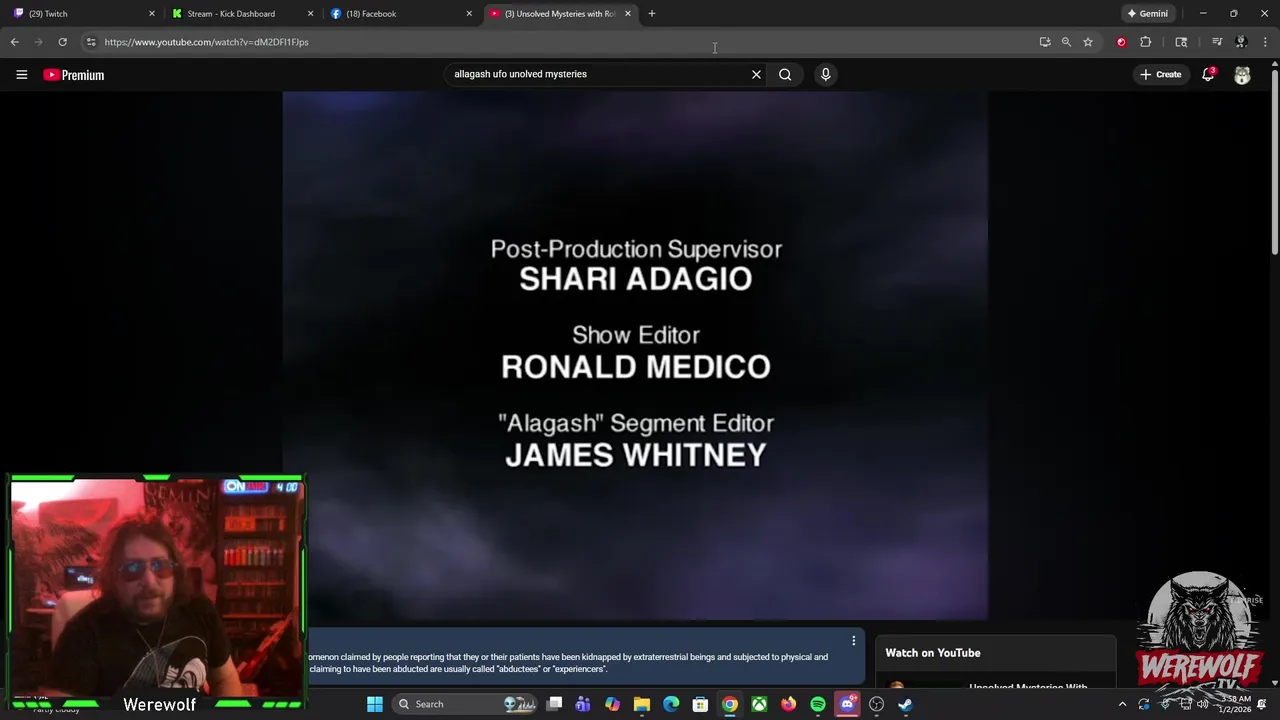The height and width of the screenshot is (720, 1280).
Task: Open Spotify from the taskbar
Action: click(818, 704)
